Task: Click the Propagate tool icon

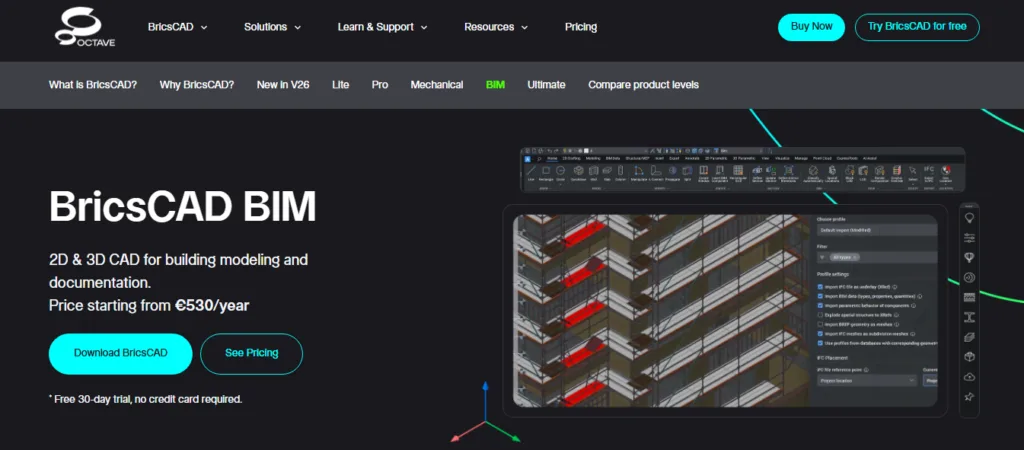Action: click(x=673, y=171)
